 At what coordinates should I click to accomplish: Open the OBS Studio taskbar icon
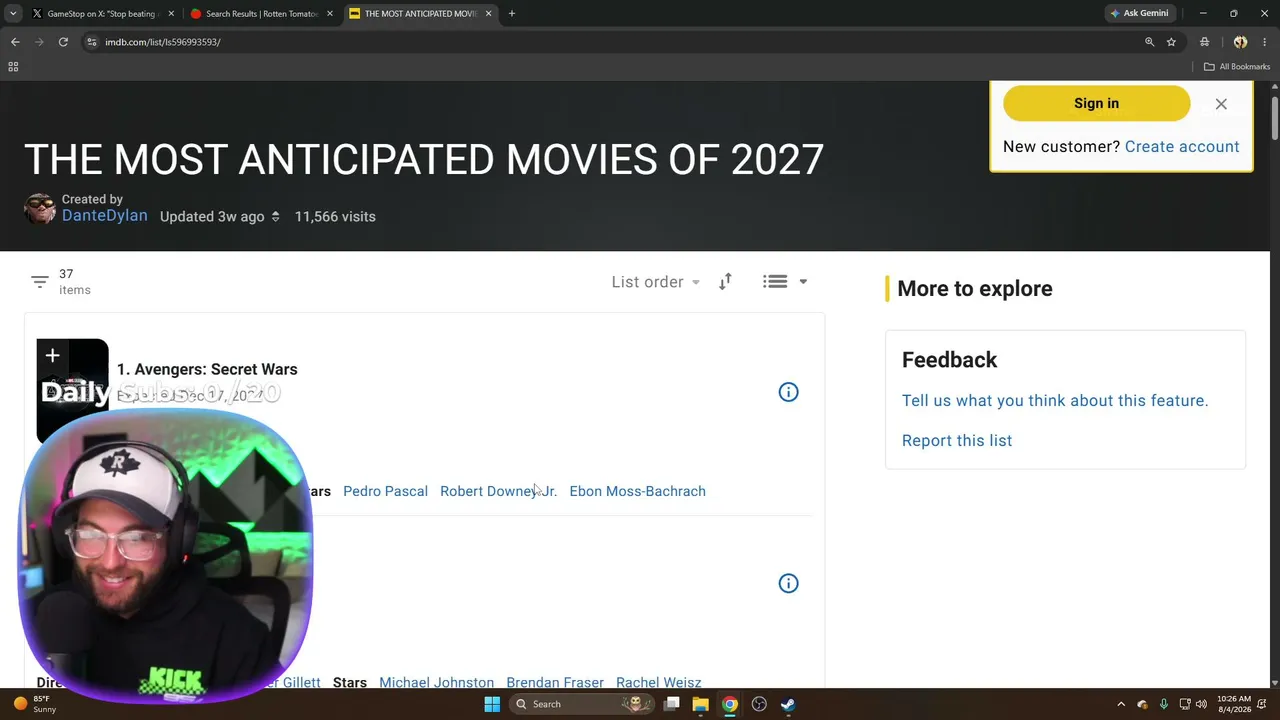[759, 704]
